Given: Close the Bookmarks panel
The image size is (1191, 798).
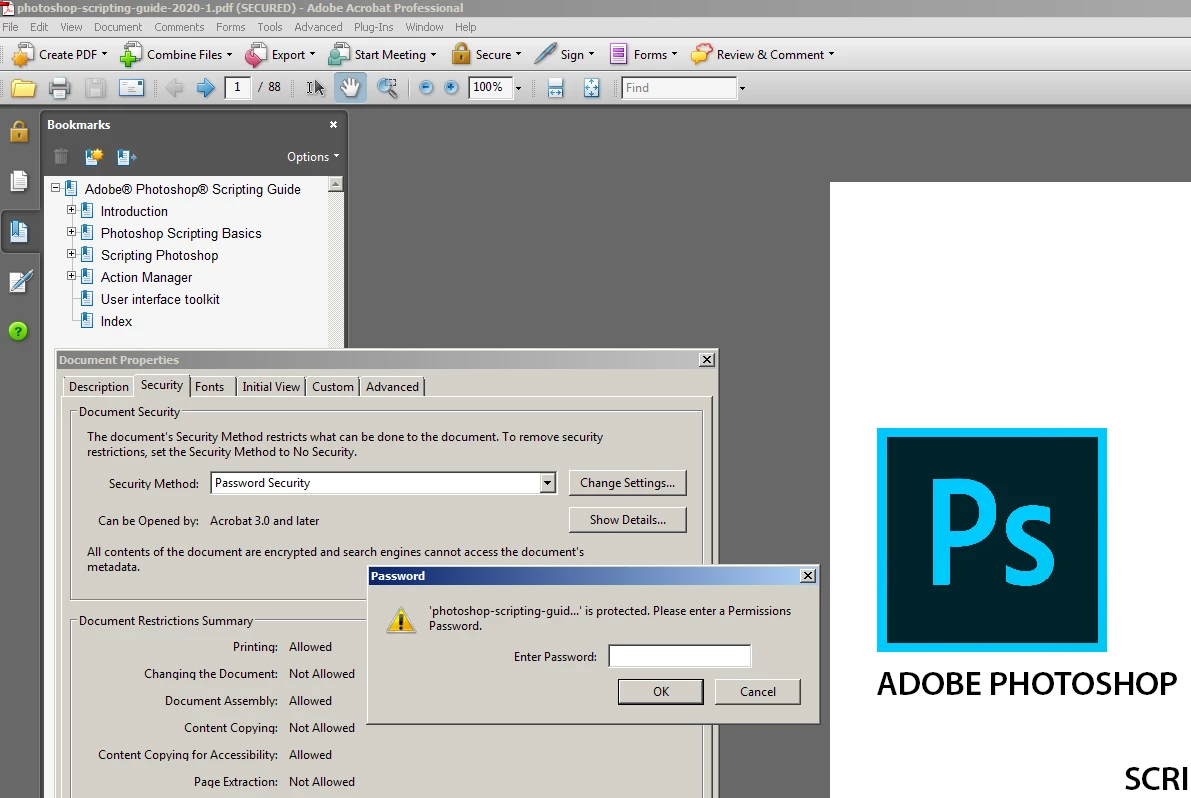Looking at the screenshot, I should tap(333, 125).
